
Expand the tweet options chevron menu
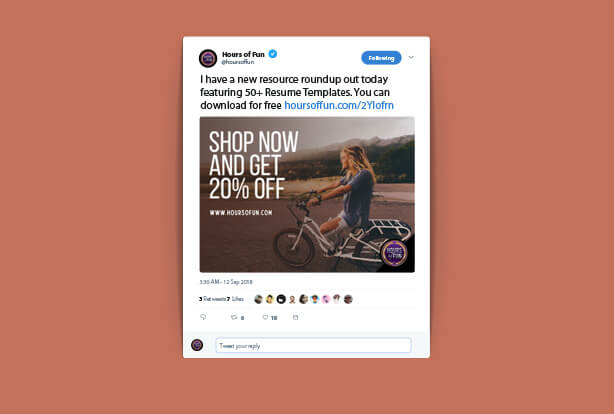tap(411, 58)
